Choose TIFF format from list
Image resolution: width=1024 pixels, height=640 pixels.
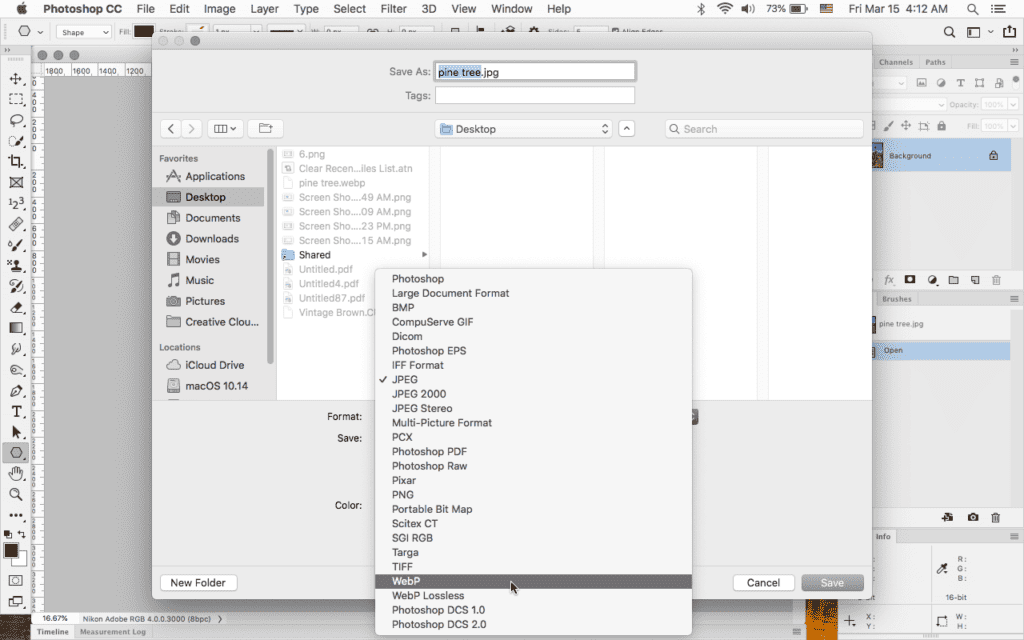click(x=534, y=567)
